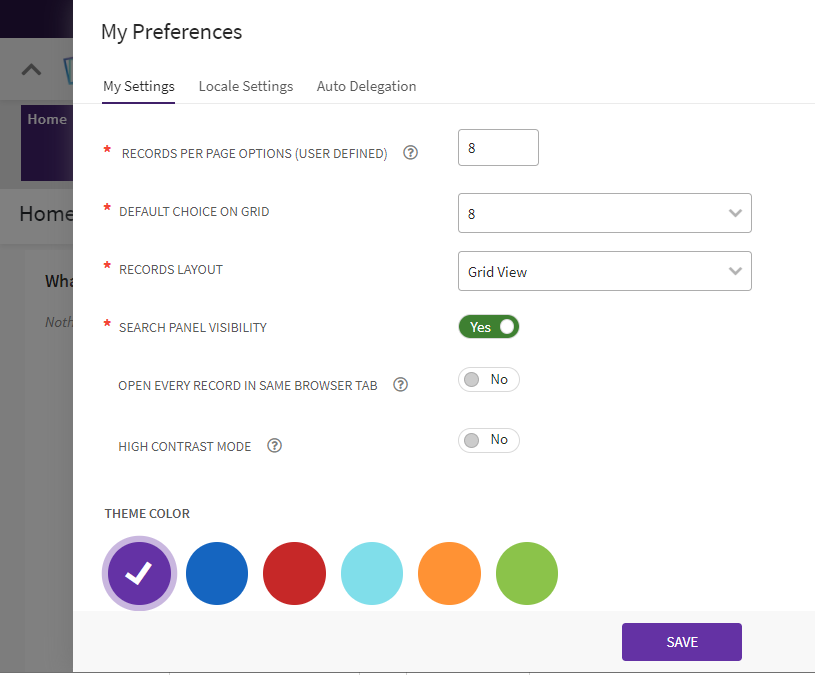
Task: Toggle Search Panel Visibility switch off
Action: tap(489, 327)
